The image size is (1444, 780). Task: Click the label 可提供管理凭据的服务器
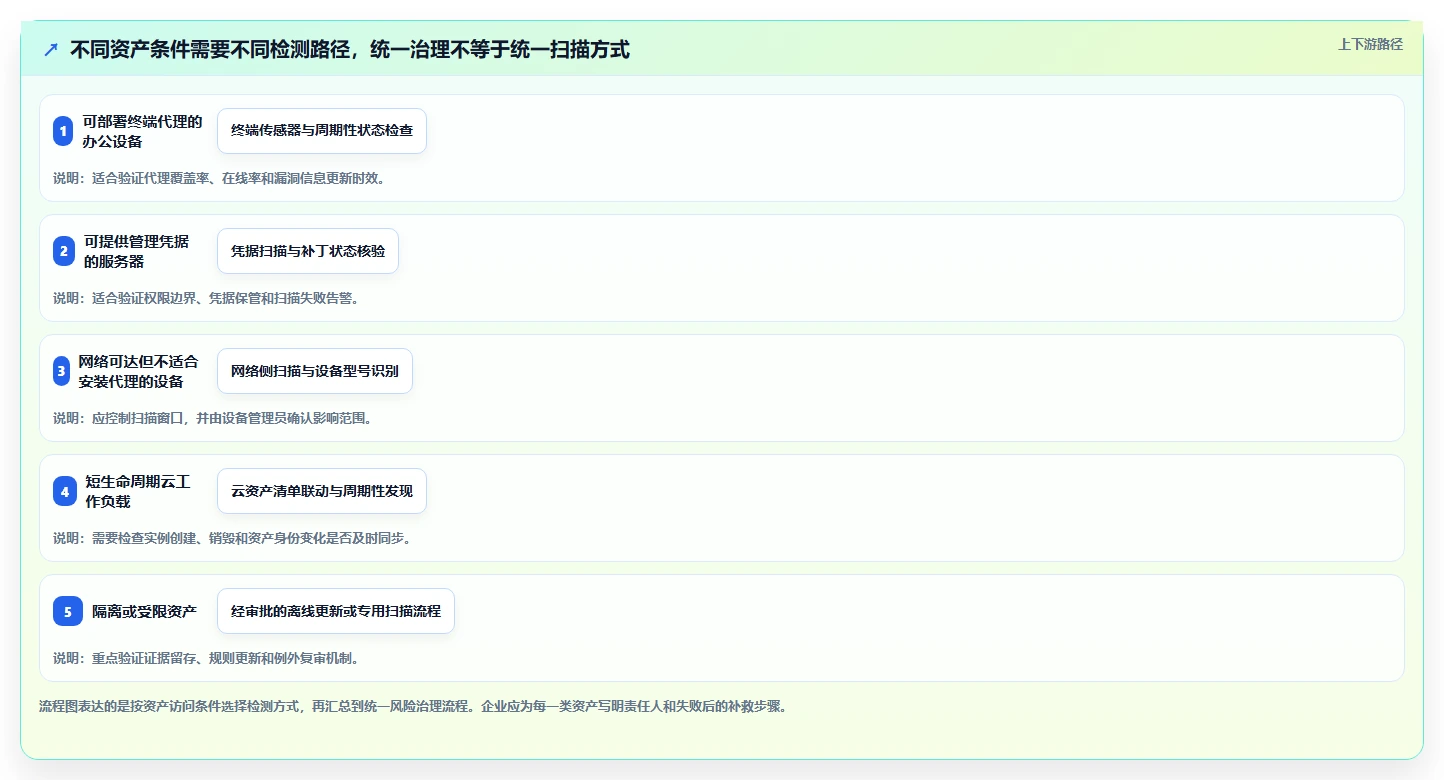point(136,251)
